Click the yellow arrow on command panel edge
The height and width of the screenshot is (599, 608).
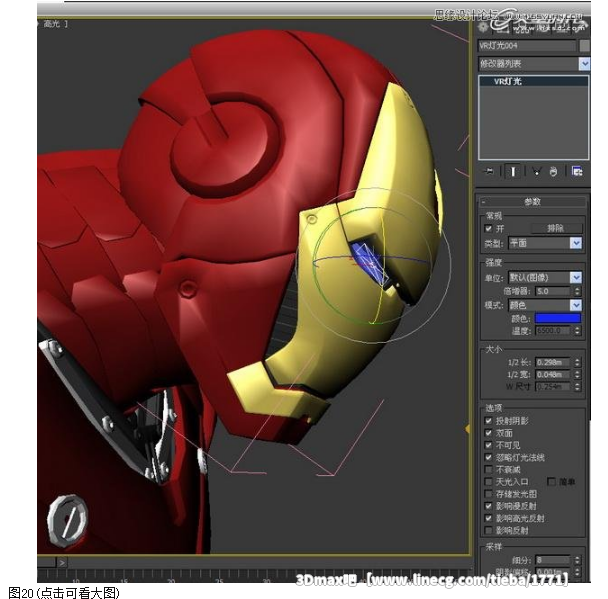(467, 428)
